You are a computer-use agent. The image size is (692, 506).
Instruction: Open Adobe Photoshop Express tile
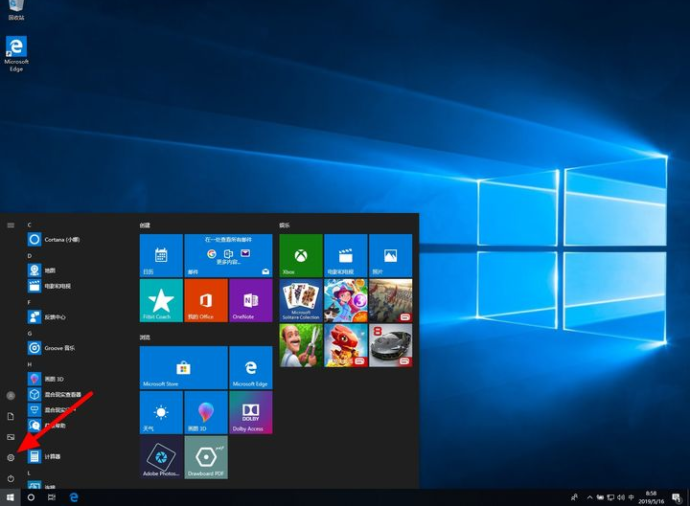161,456
